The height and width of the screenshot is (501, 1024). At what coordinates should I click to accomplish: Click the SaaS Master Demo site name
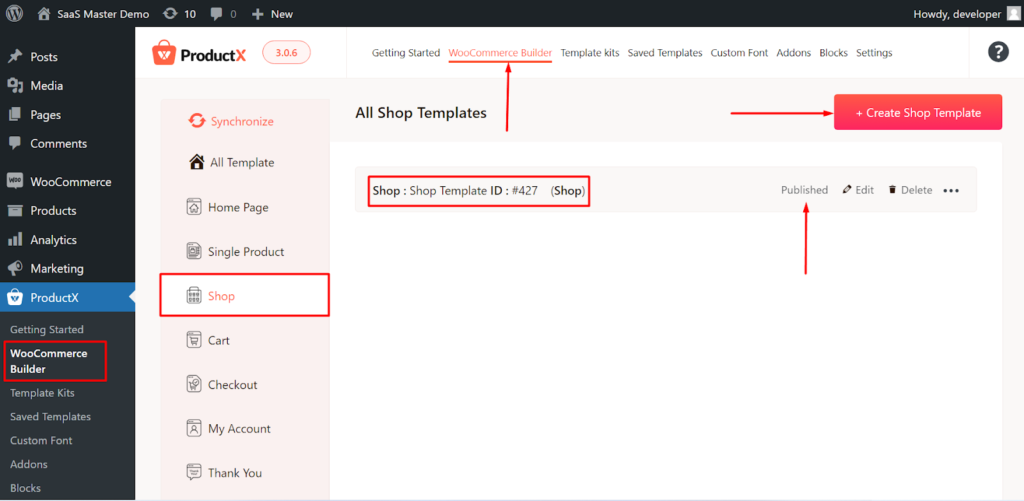[x=103, y=14]
